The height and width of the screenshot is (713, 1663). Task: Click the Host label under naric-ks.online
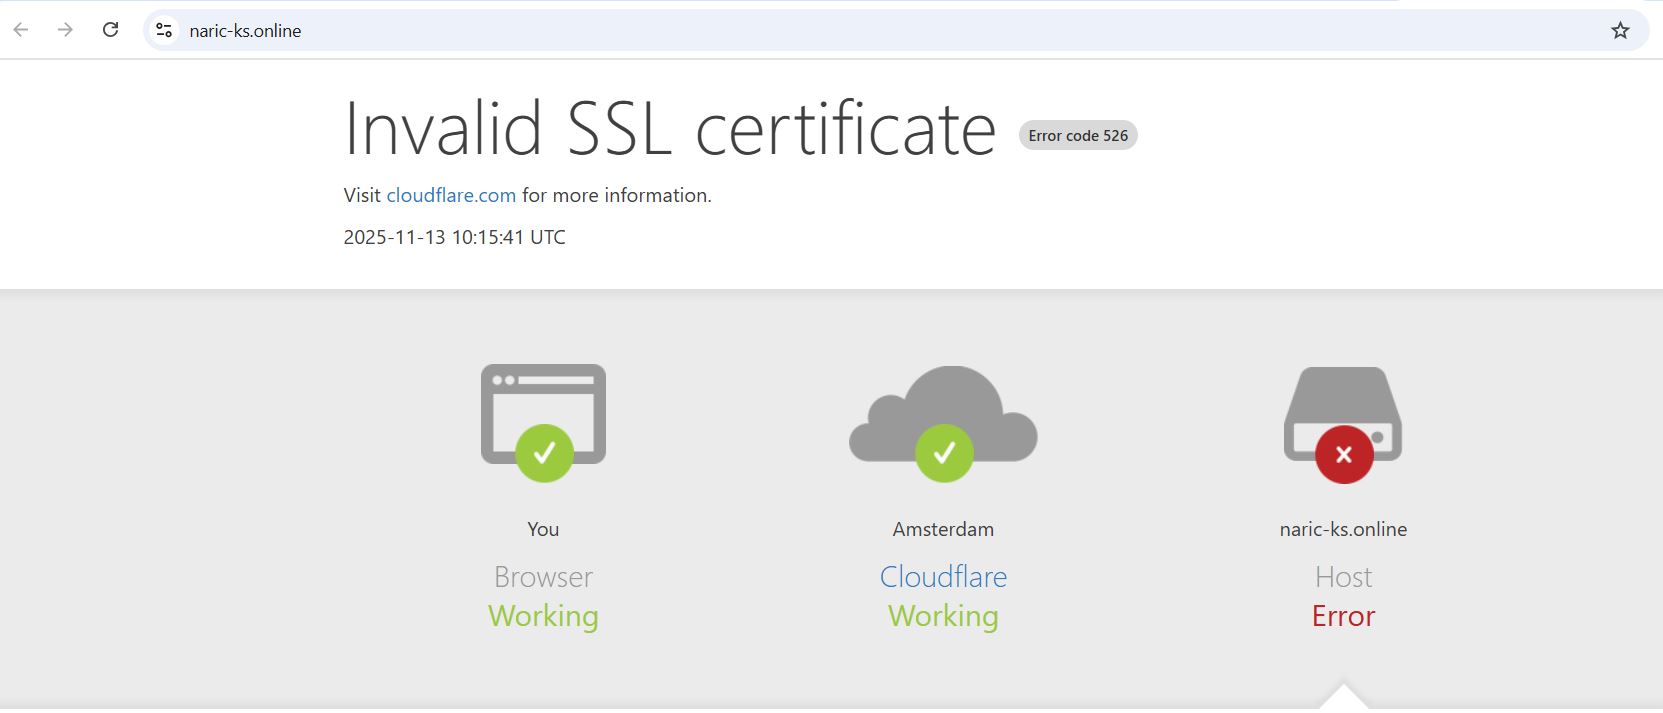pyautogui.click(x=1343, y=577)
